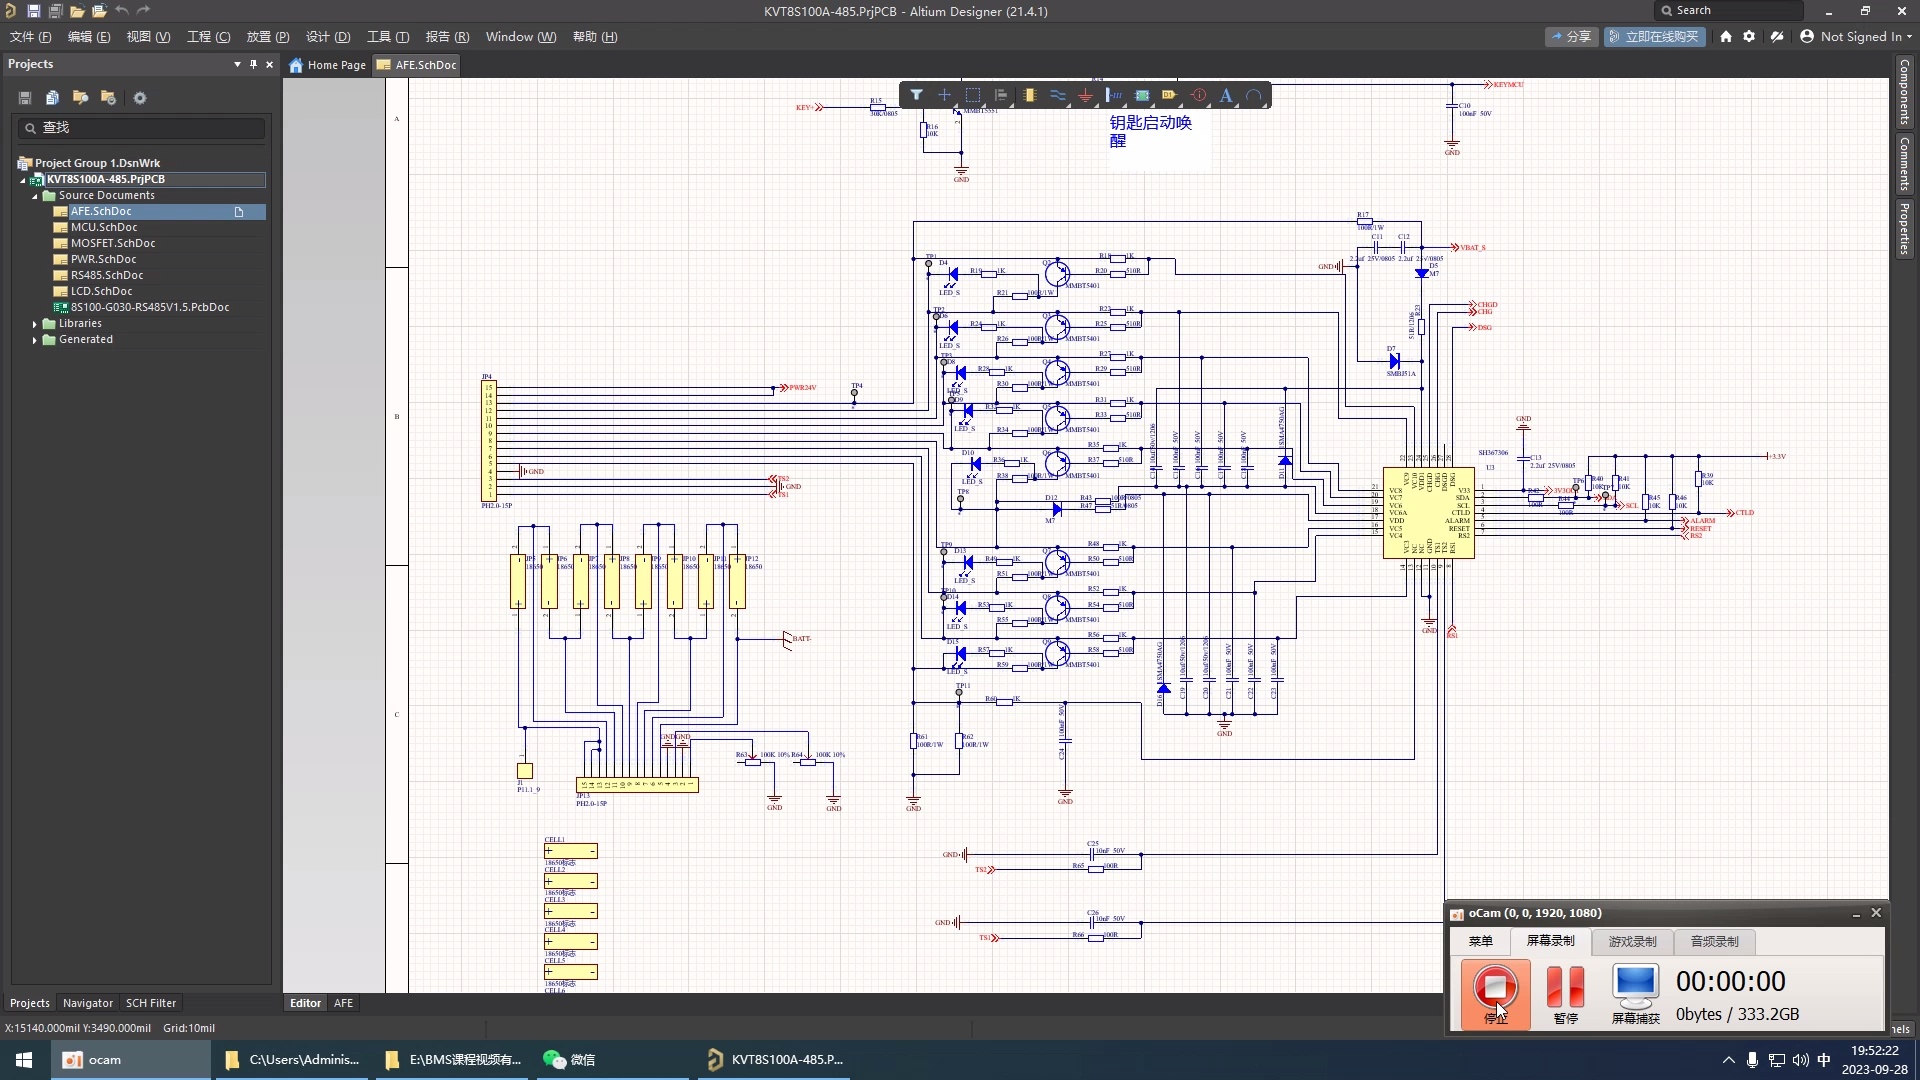Open the Components side panel tab
1920x1080 pixels.
click(1904, 91)
